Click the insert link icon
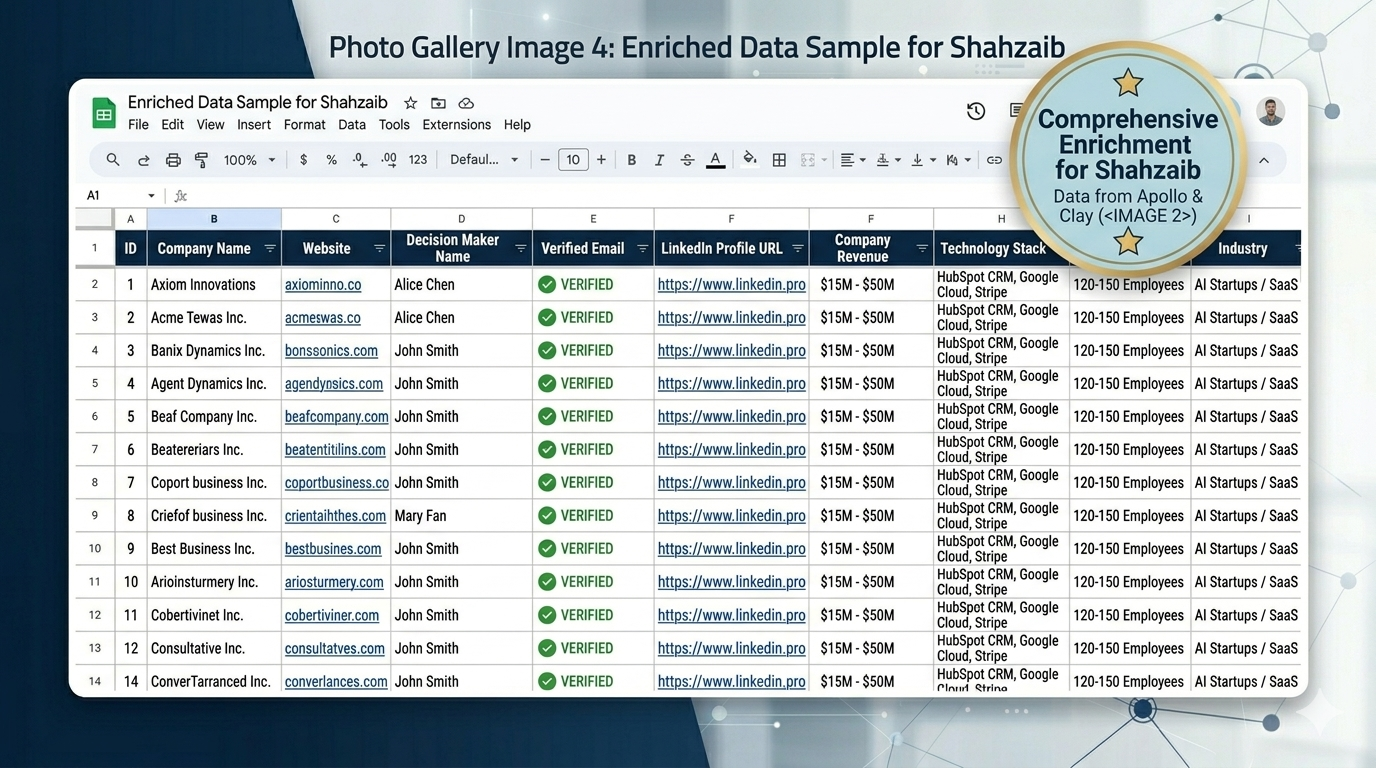 click(x=994, y=160)
